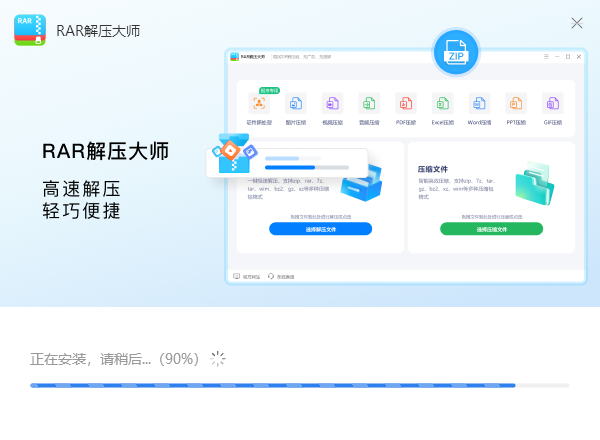The height and width of the screenshot is (440, 600).
Task: Click the PPT压缩 icon in the preview
Action: click(x=516, y=103)
